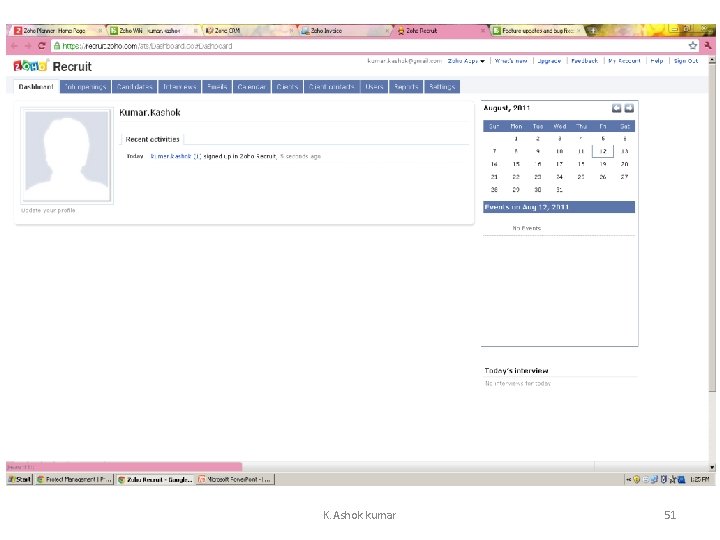Switch to Feature updates browser tab
Image resolution: width=720 pixels, height=540 pixels.
[537, 30]
